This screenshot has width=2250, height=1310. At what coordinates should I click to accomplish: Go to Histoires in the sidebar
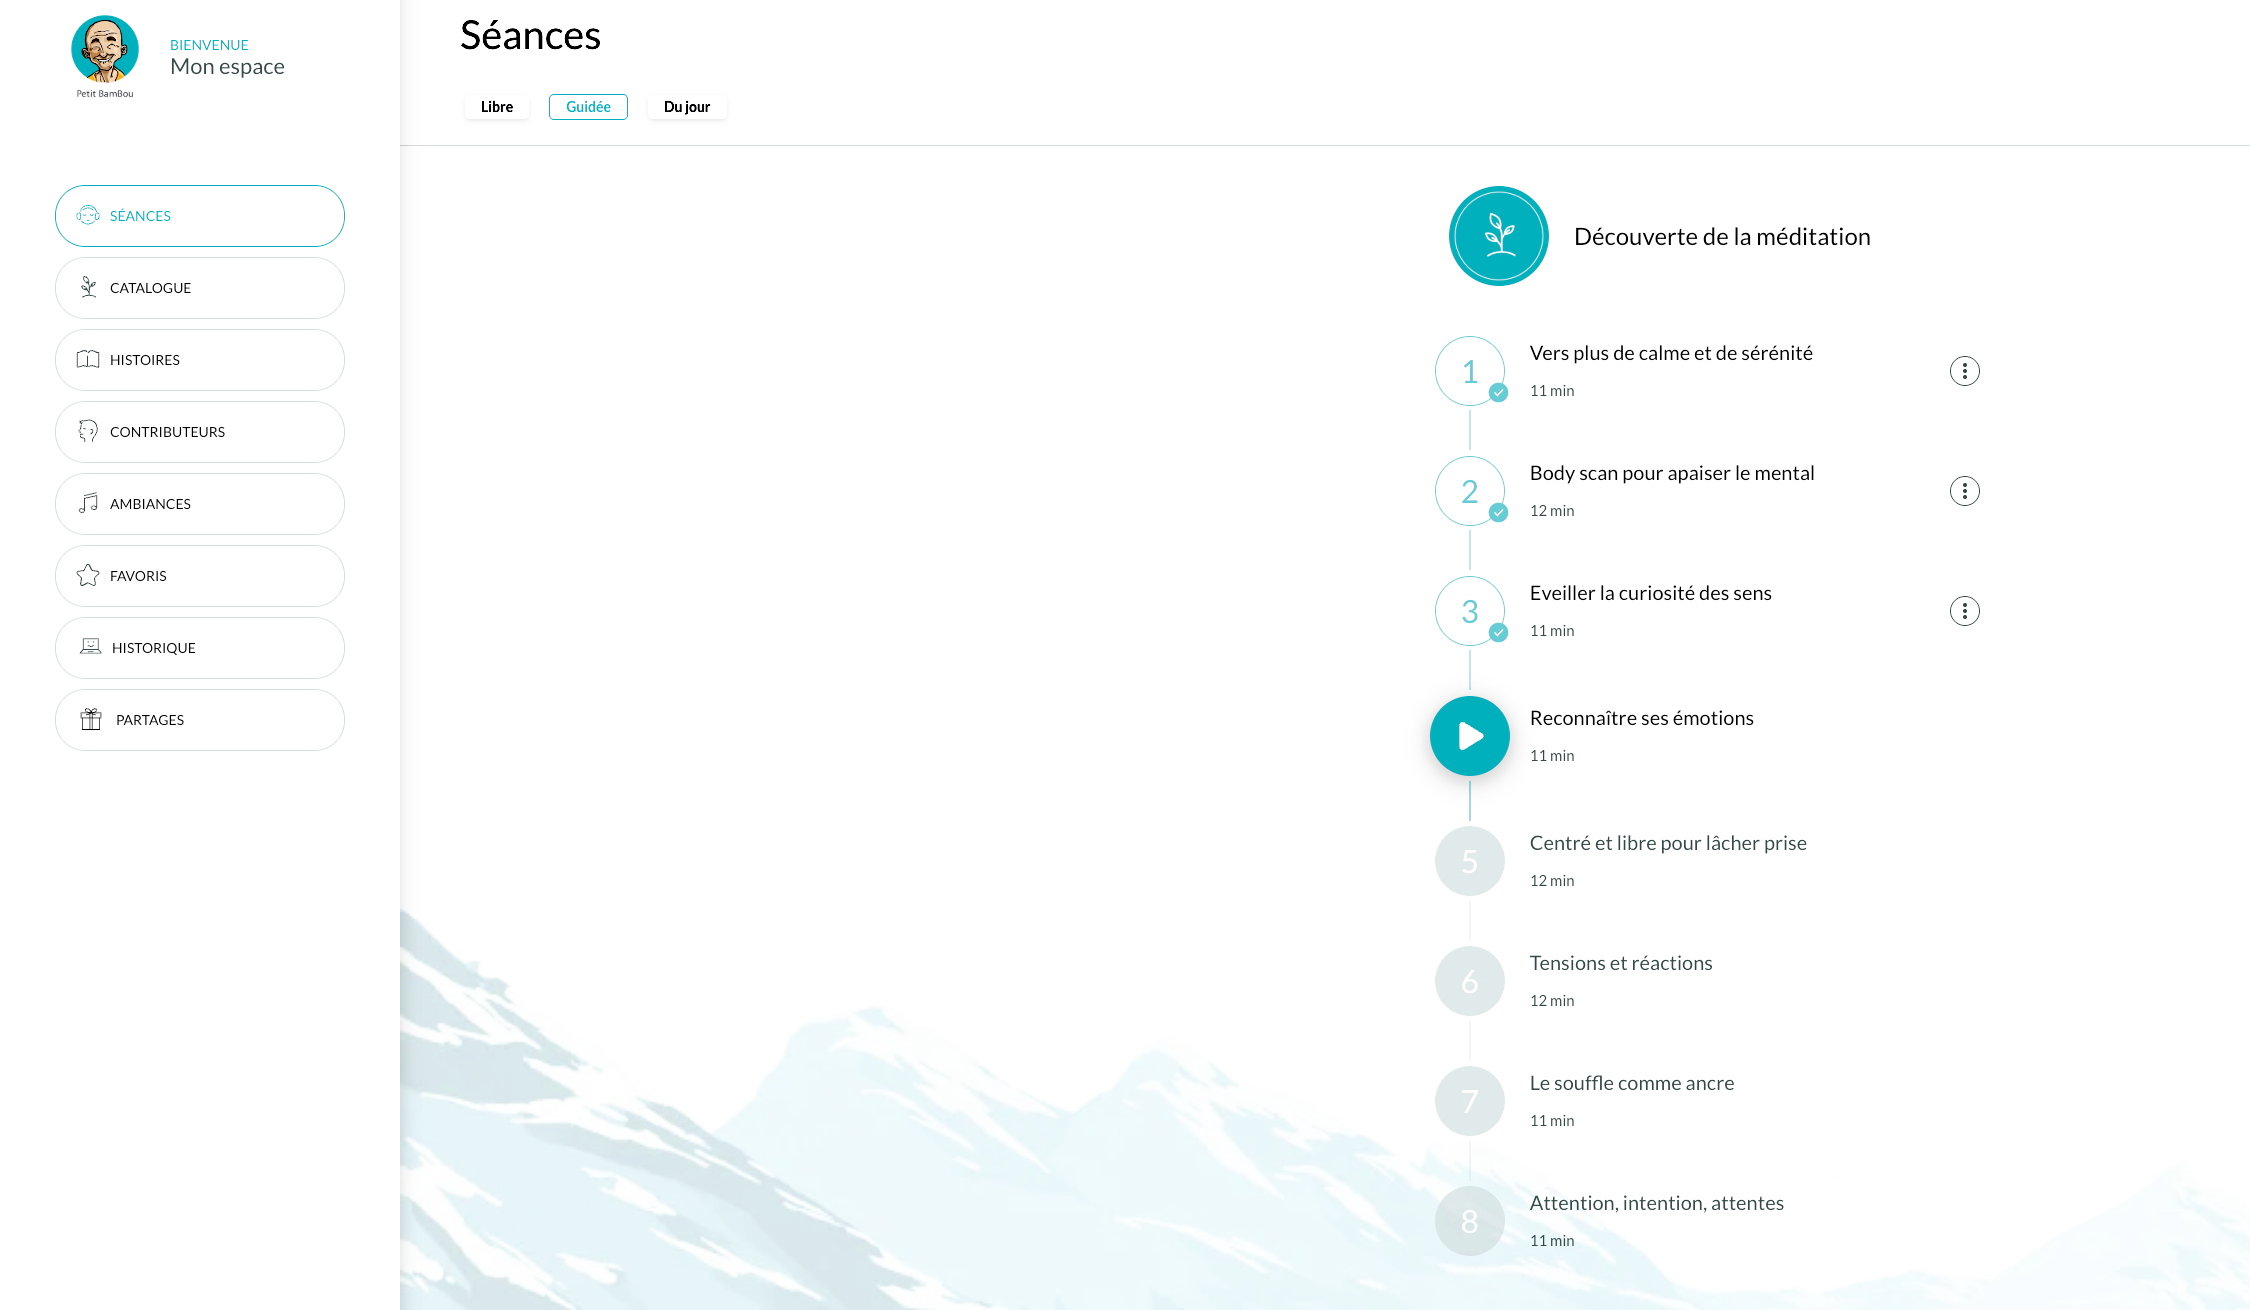[x=200, y=360]
